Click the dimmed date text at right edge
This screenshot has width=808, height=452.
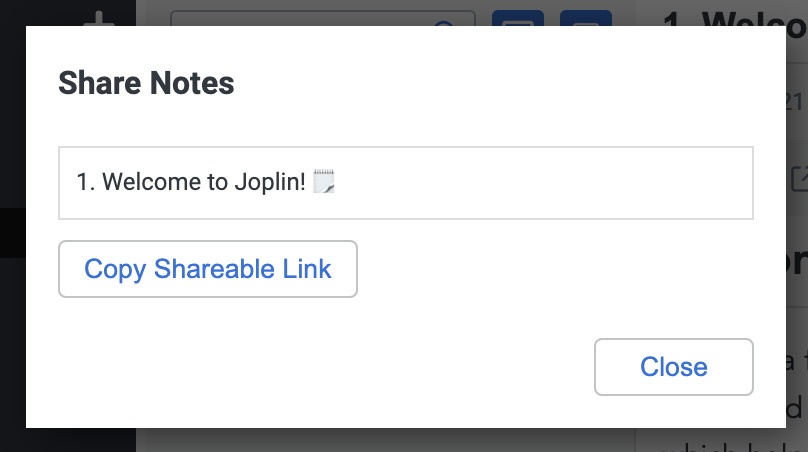pos(797,102)
